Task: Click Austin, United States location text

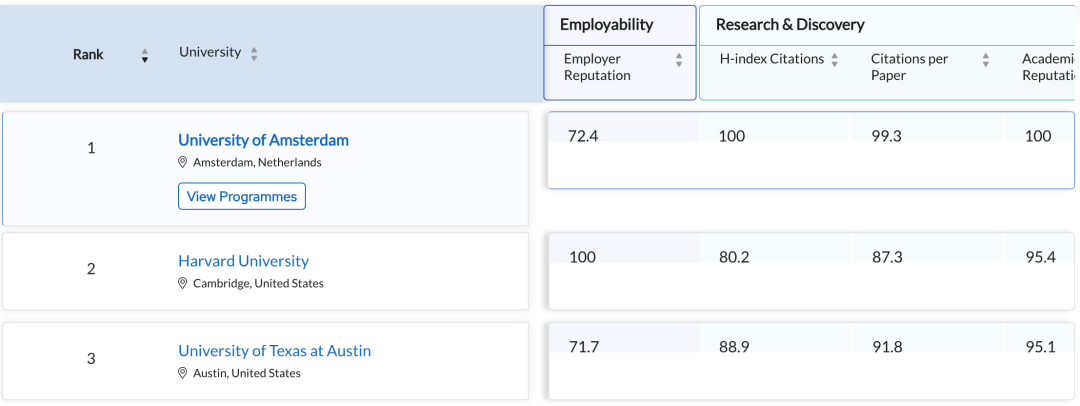Action: pos(247,373)
